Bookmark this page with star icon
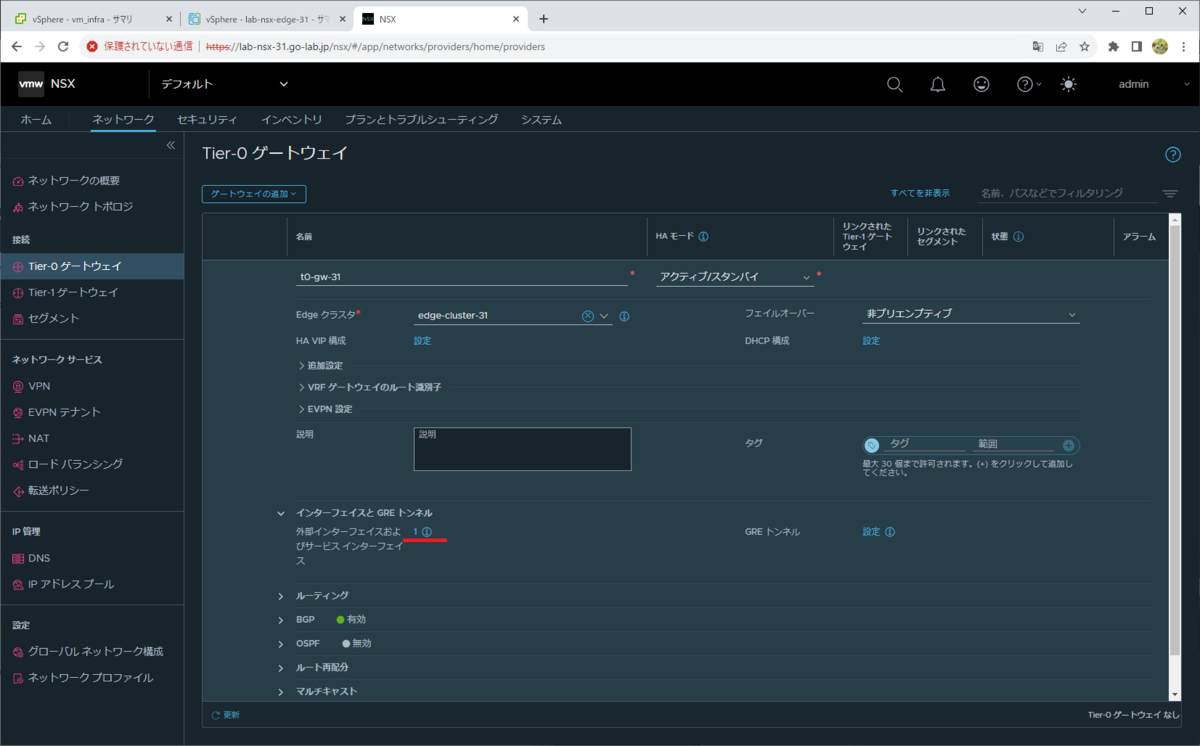 pos(1084,46)
